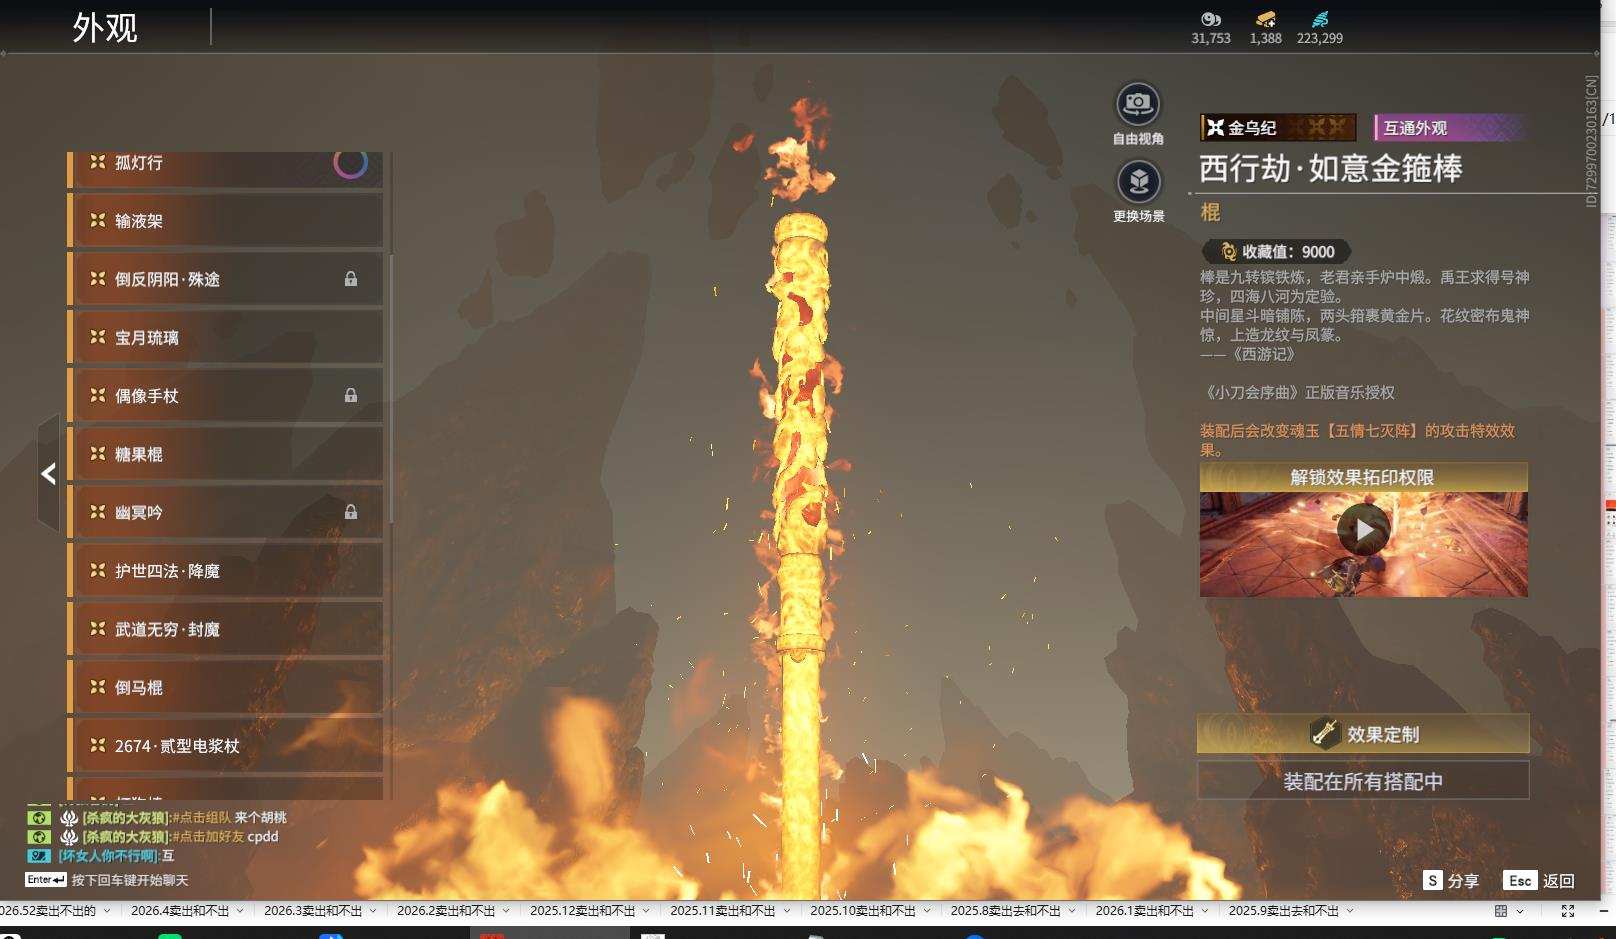1616x939 pixels.
Task: Select the 2674·贰型电浆杖 skin
Action: point(226,746)
